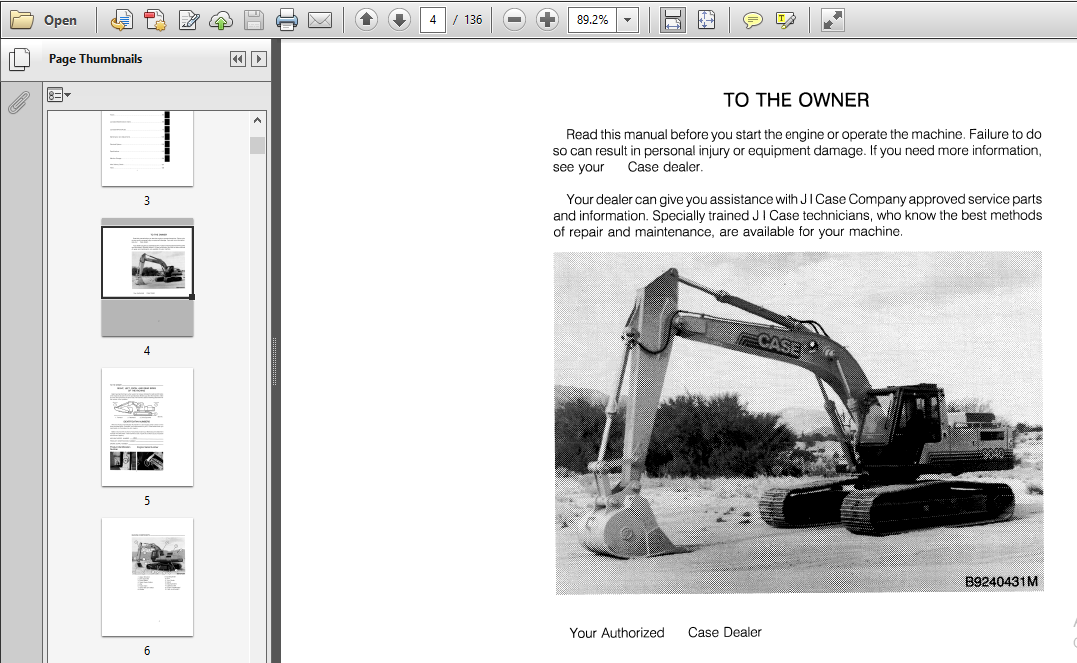
Task: Click the print icon
Action: click(x=286, y=20)
